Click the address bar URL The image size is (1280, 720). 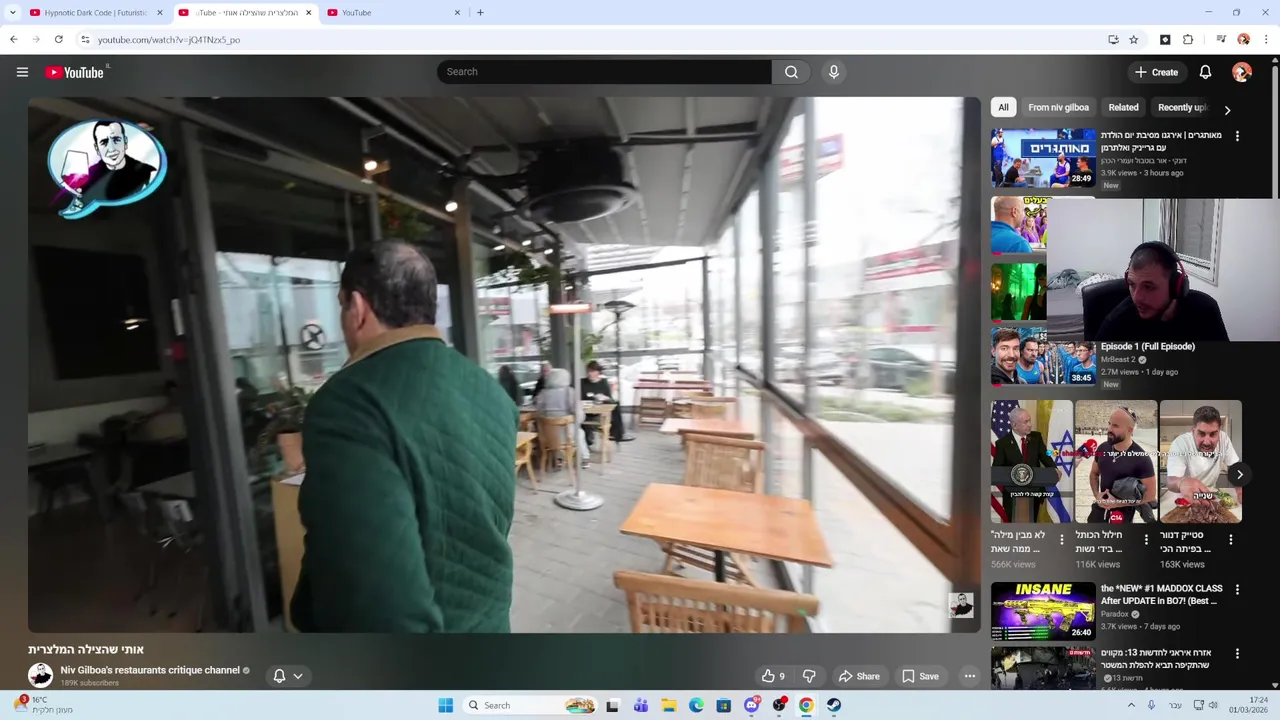click(169, 40)
